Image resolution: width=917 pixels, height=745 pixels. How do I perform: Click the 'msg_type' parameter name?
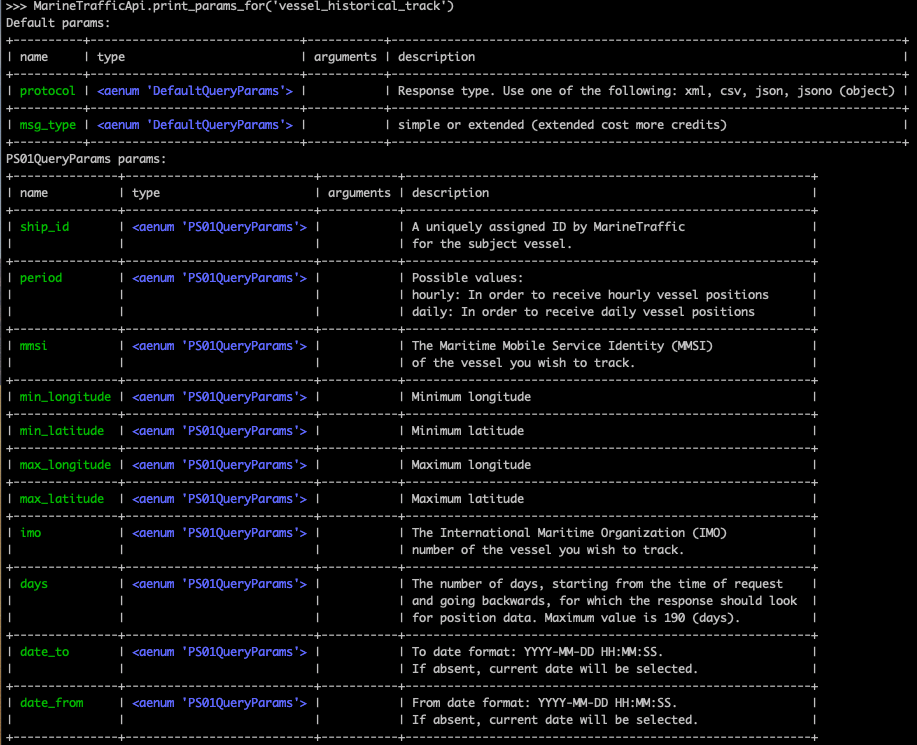(47, 125)
